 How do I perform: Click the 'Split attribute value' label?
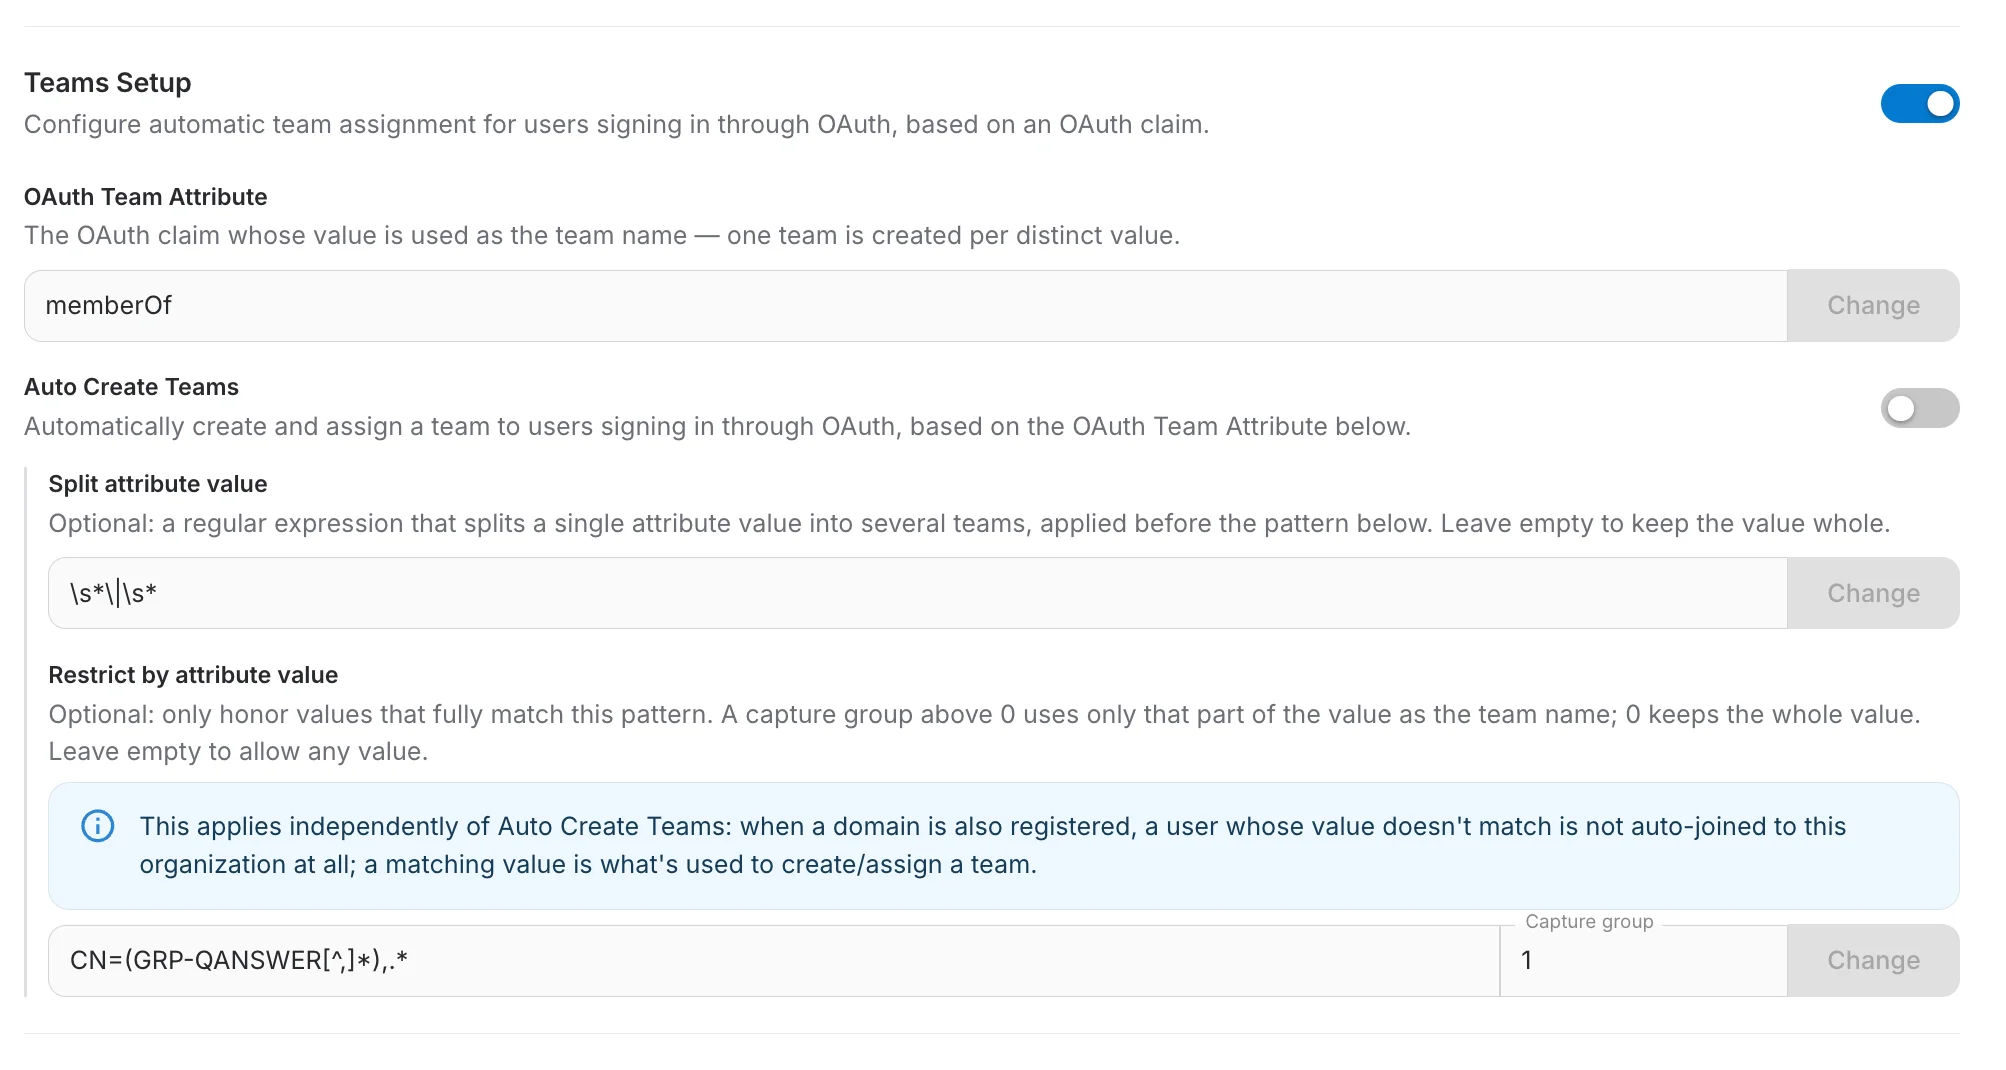(x=158, y=484)
